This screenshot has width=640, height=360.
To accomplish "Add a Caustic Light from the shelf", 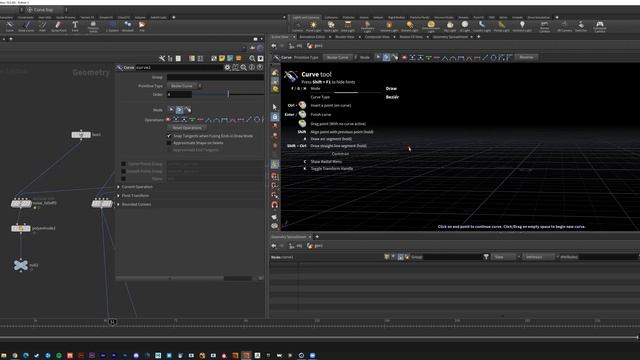I will tap(482, 27).
